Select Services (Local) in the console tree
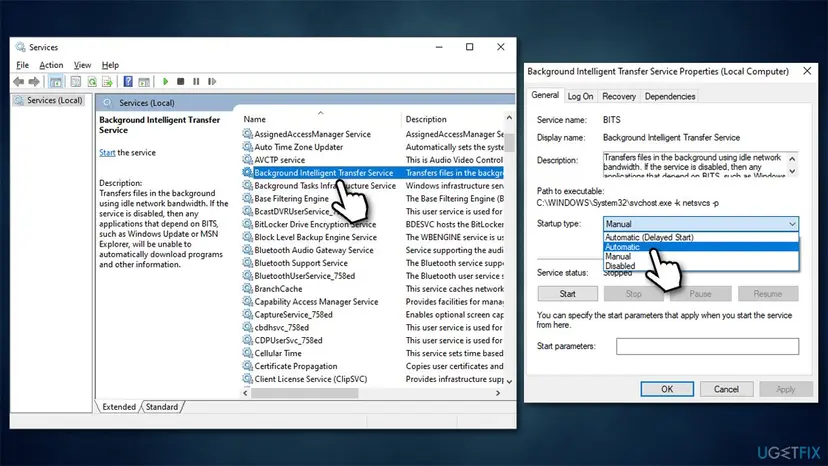This screenshot has width=828, height=466. [49, 100]
